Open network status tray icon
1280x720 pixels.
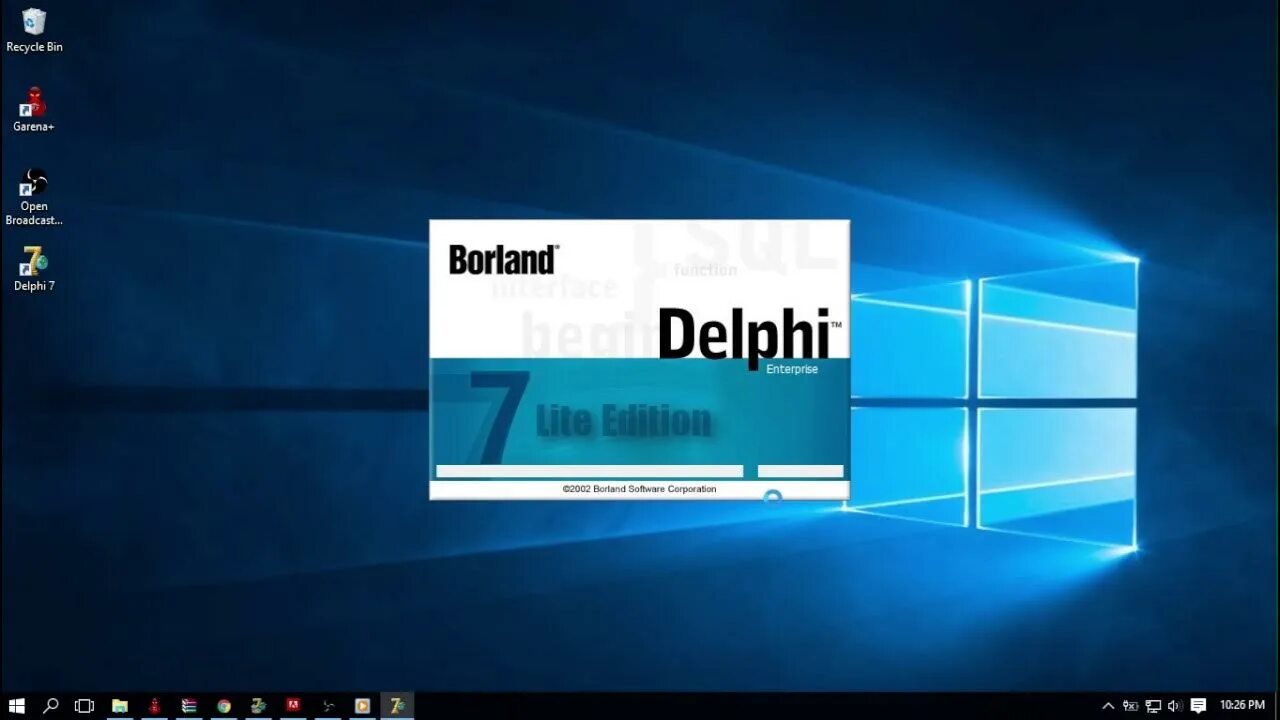point(1153,706)
